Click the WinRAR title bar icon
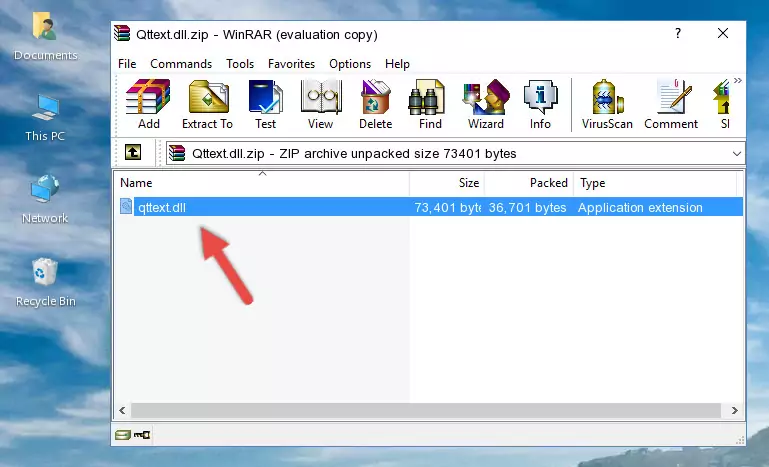769x467 pixels. [x=122, y=33]
